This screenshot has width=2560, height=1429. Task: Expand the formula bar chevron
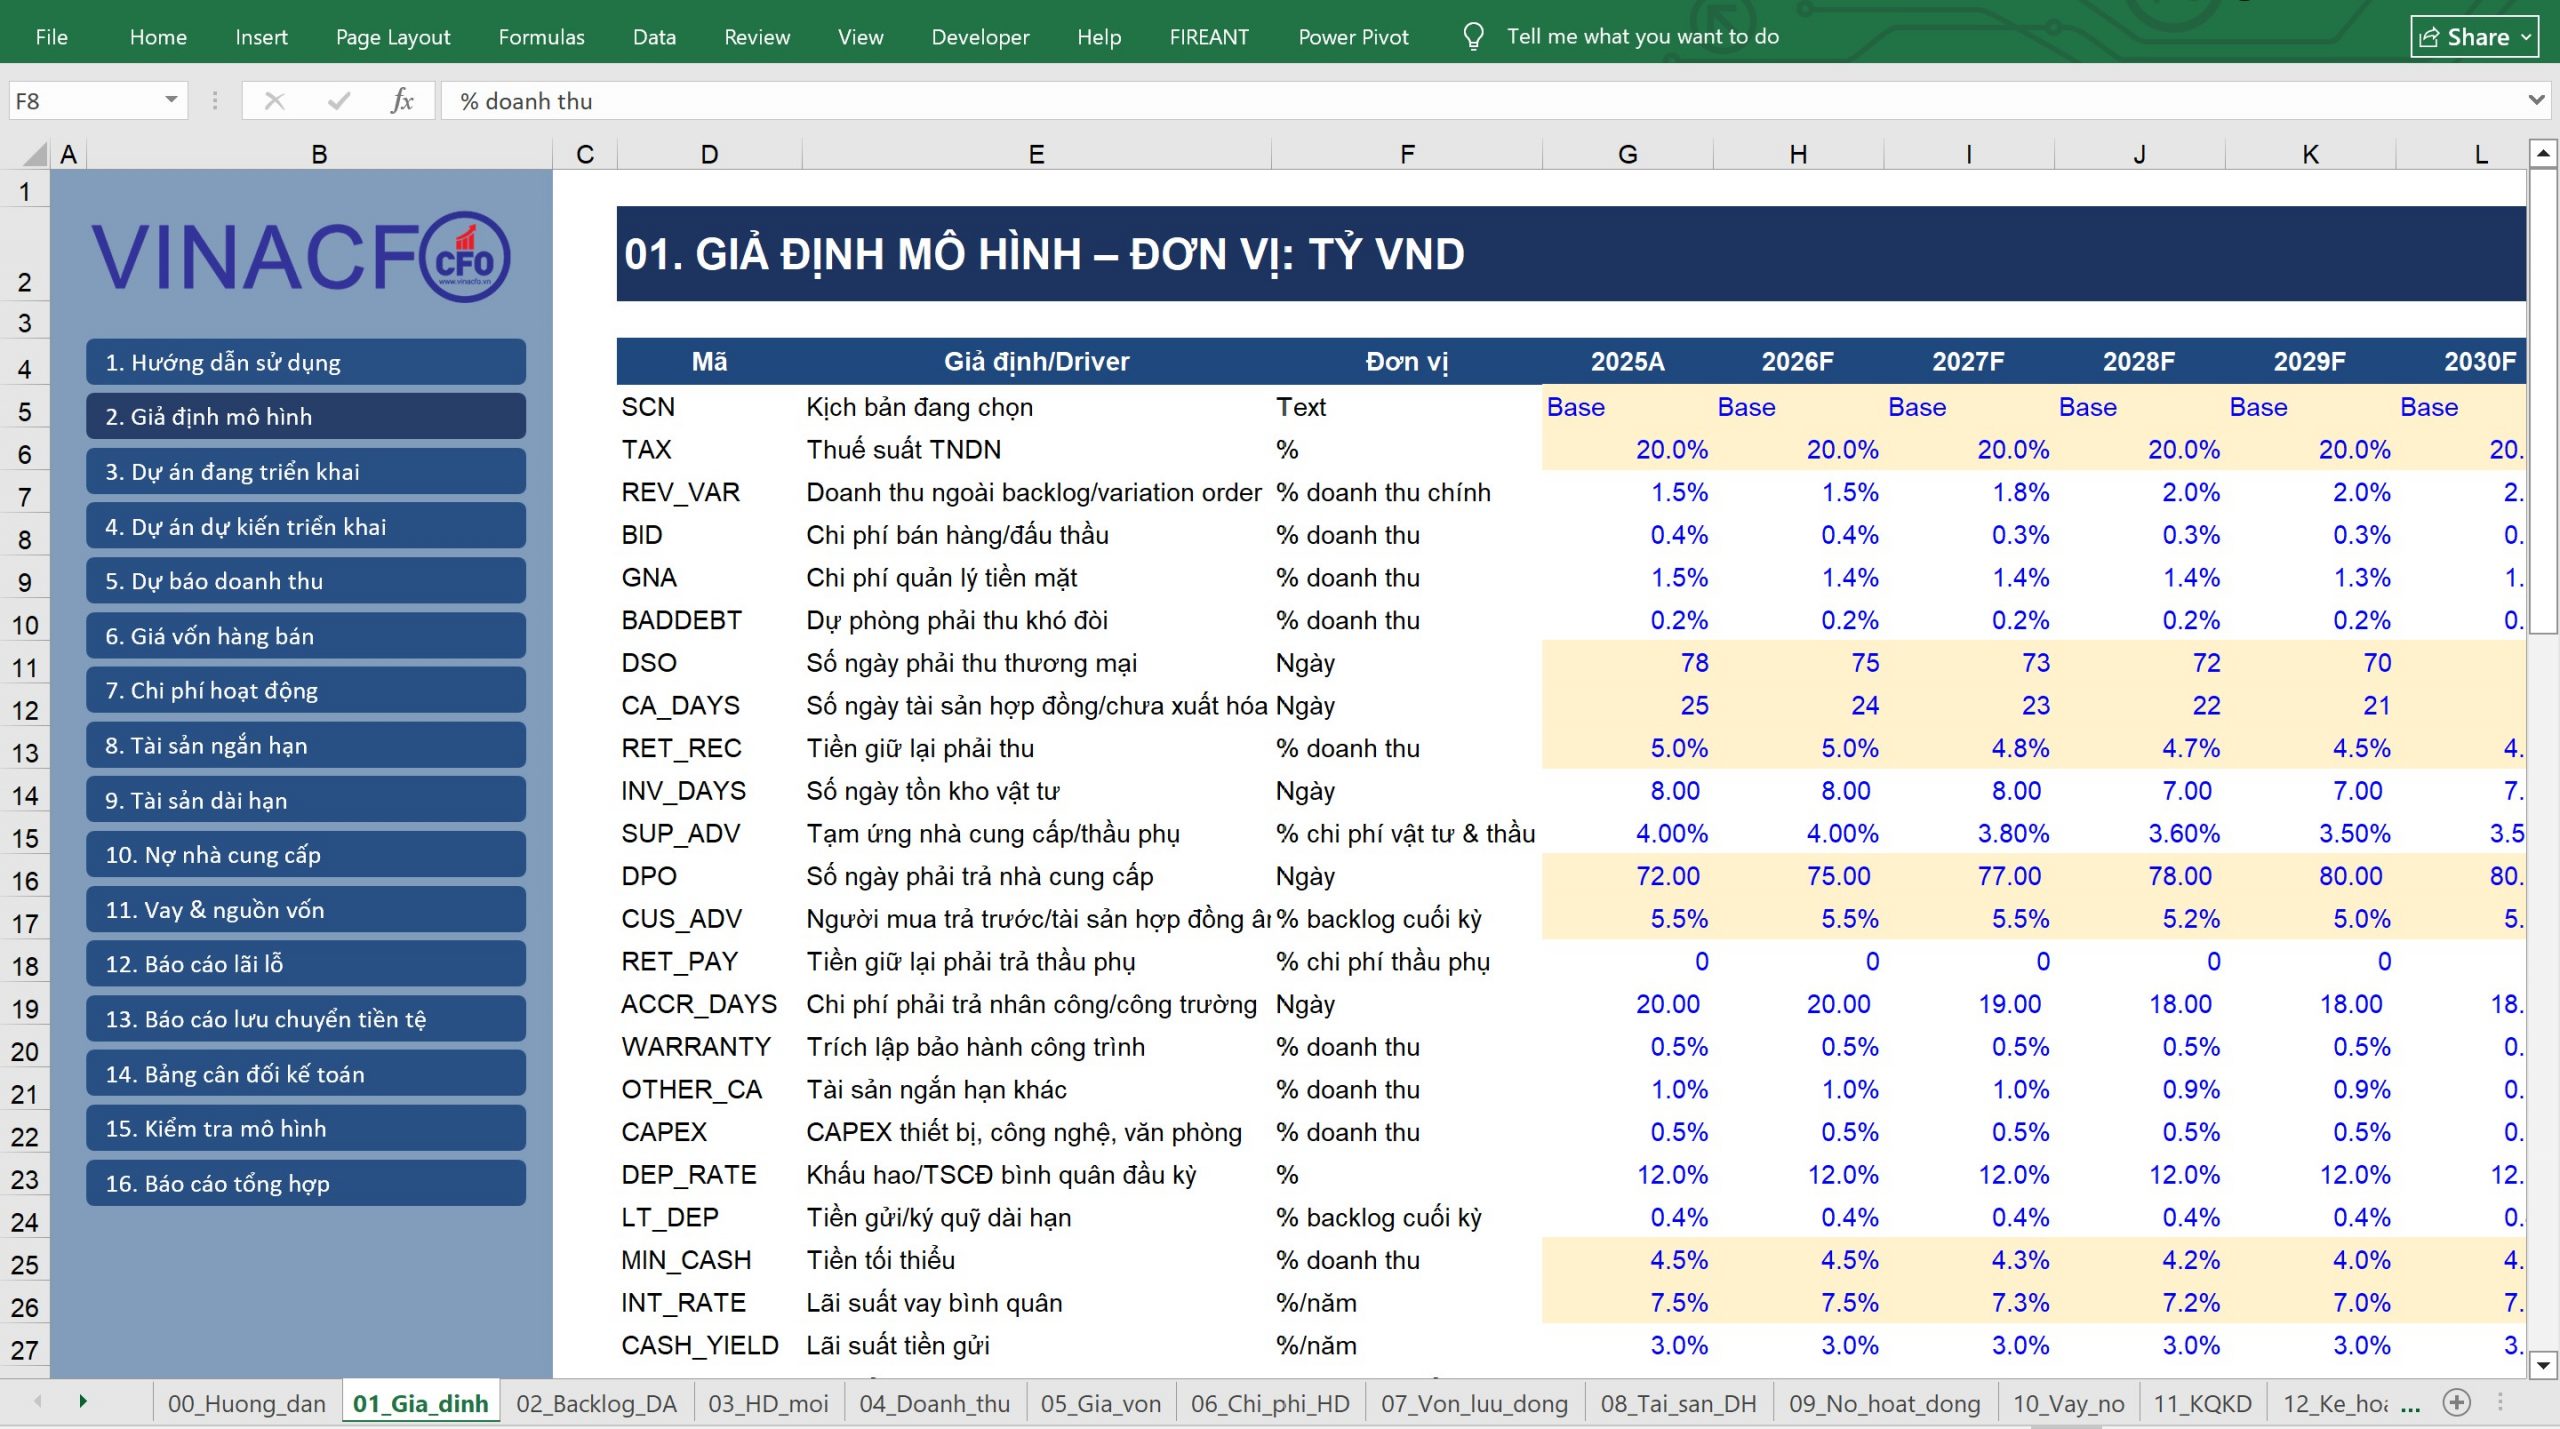coord(2536,100)
